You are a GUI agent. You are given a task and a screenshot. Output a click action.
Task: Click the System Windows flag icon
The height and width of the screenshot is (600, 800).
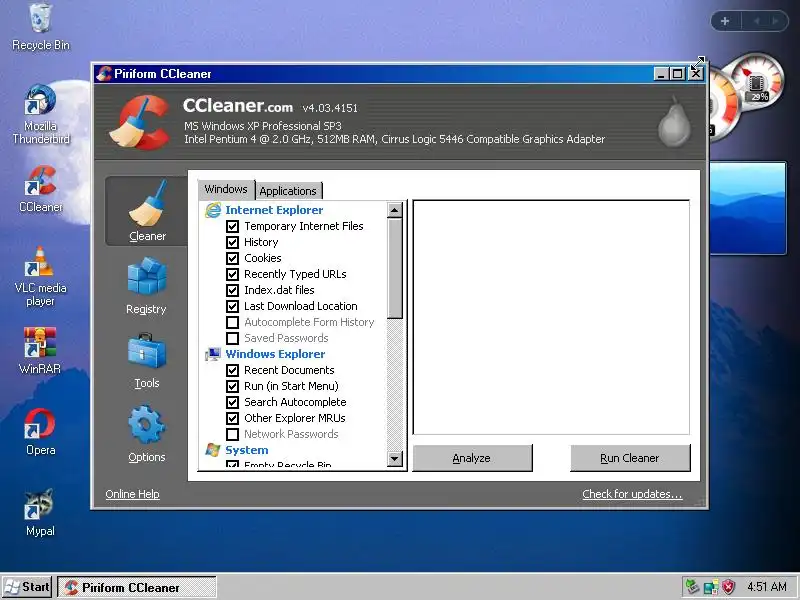pyautogui.click(x=213, y=450)
